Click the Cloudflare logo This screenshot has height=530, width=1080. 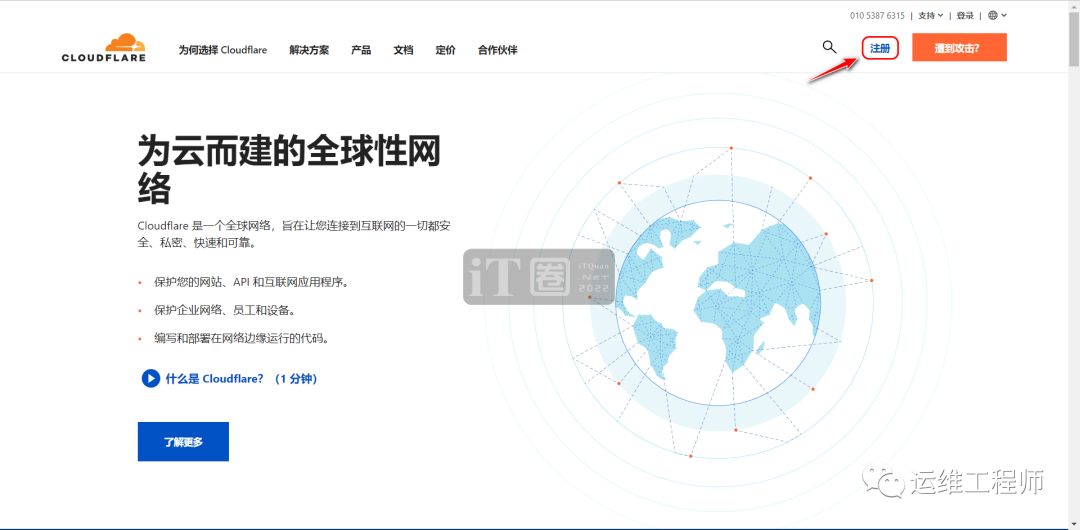pos(103,48)
